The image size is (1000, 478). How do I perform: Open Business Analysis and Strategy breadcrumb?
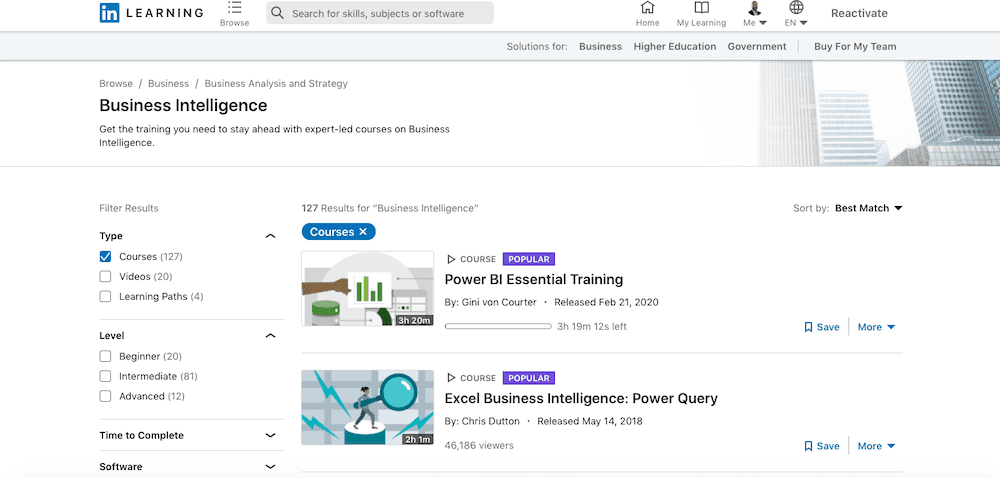click(x=276, y=83)
